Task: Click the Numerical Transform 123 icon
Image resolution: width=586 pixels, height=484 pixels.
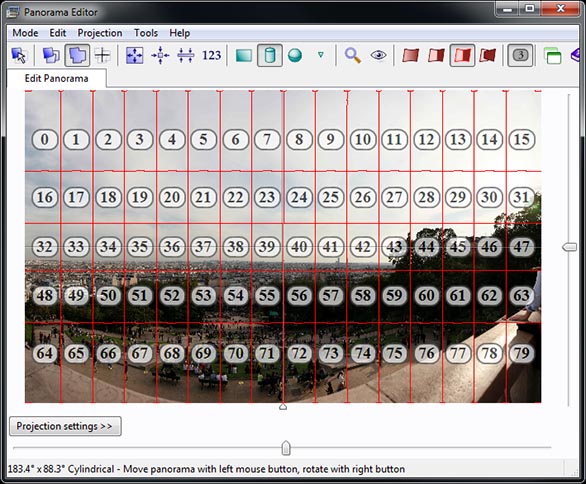Action: (x=212, y=55)
